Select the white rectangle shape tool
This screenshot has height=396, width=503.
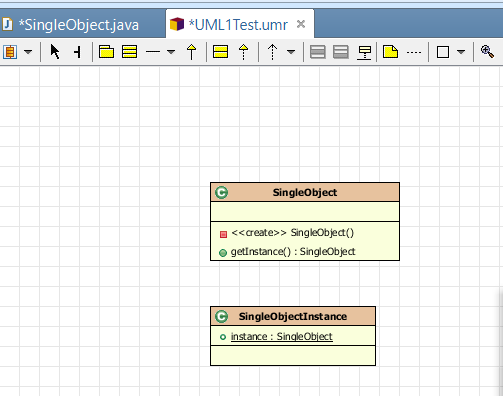coord(443,52)
